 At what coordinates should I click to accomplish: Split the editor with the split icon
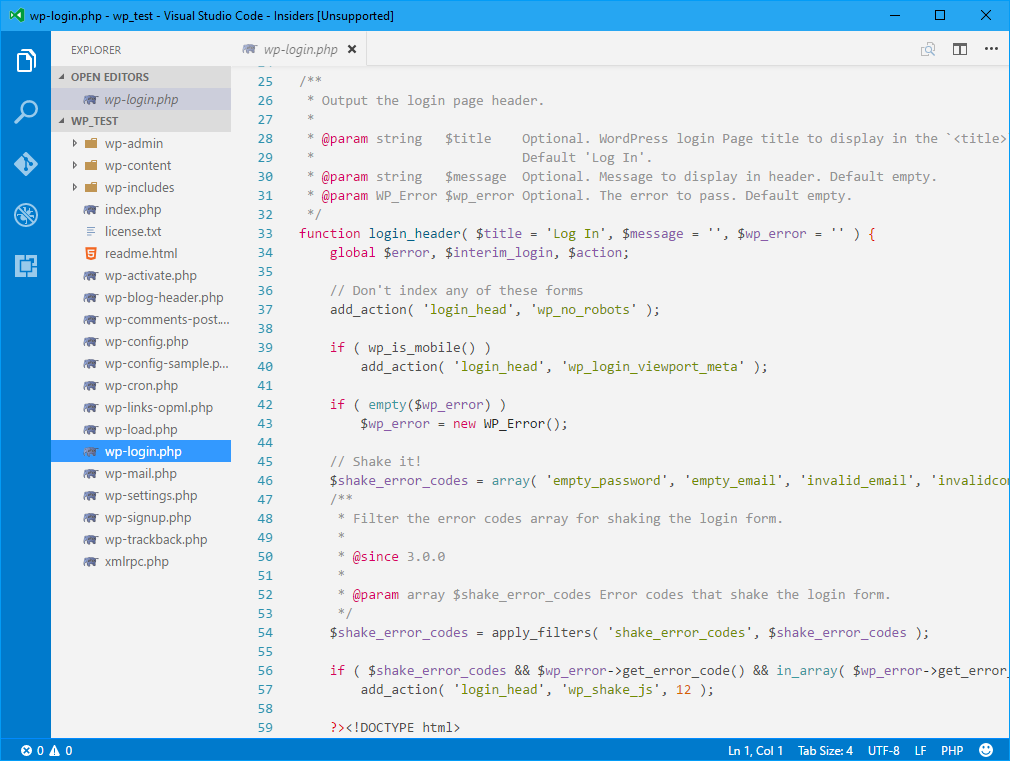(x=960, y=50)
